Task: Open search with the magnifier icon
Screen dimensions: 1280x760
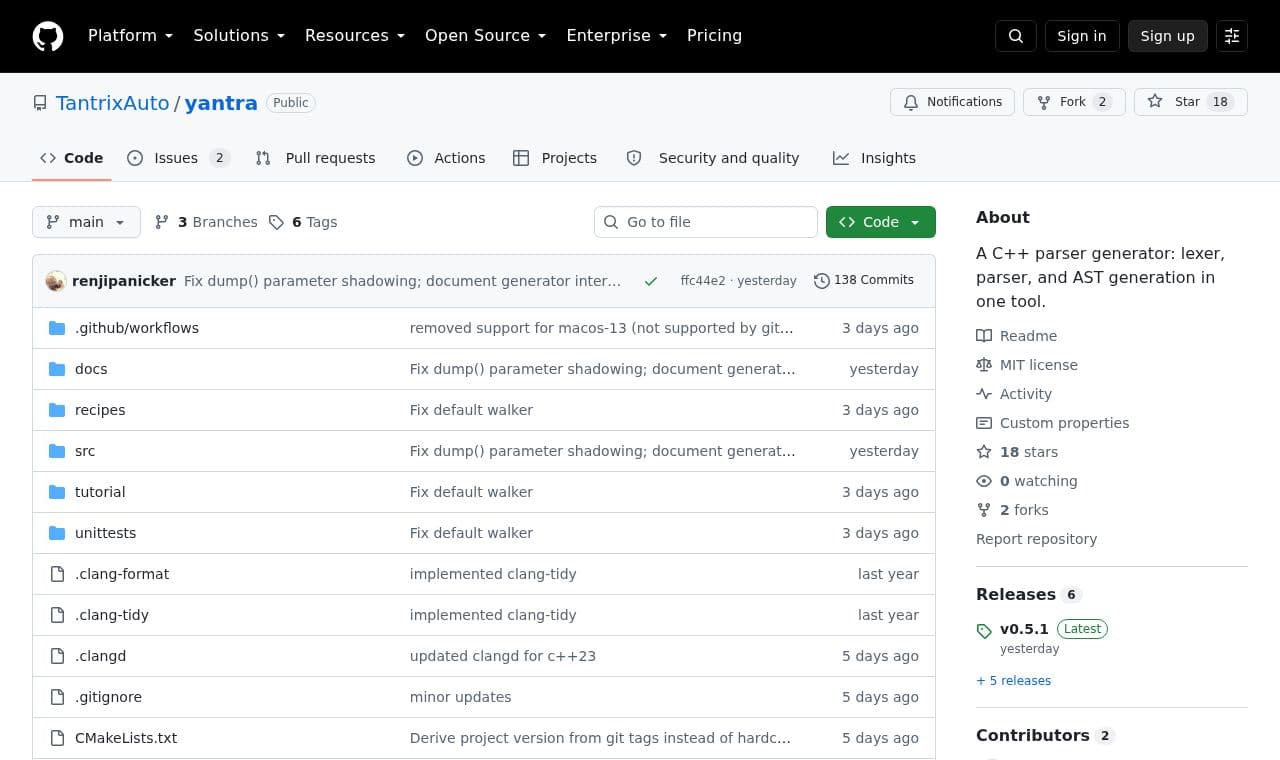Action: click(x=1016, y=36)
